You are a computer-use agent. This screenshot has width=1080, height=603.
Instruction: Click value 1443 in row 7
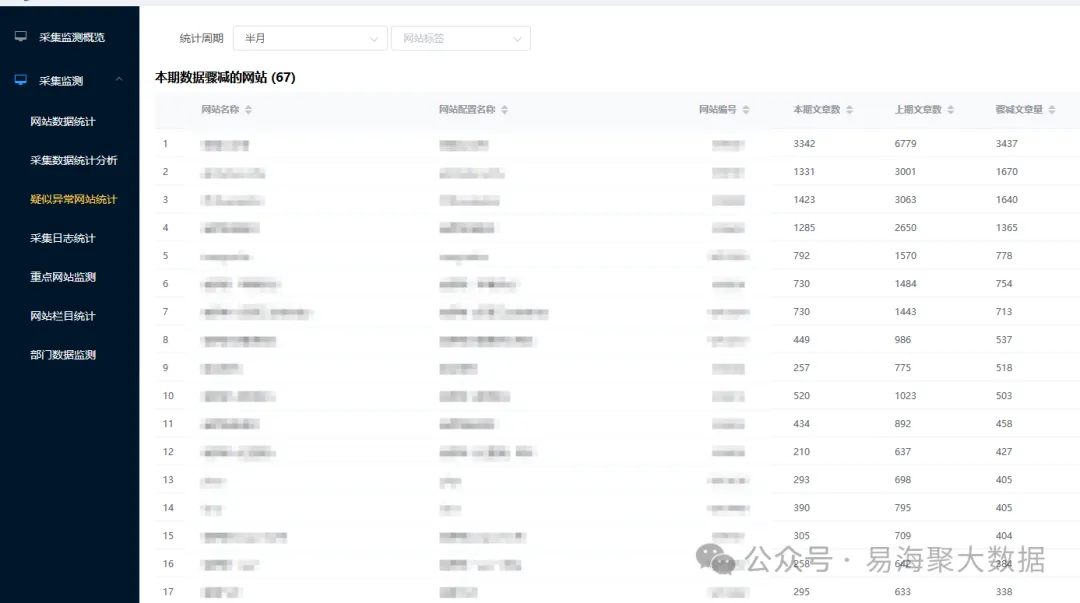905,311
